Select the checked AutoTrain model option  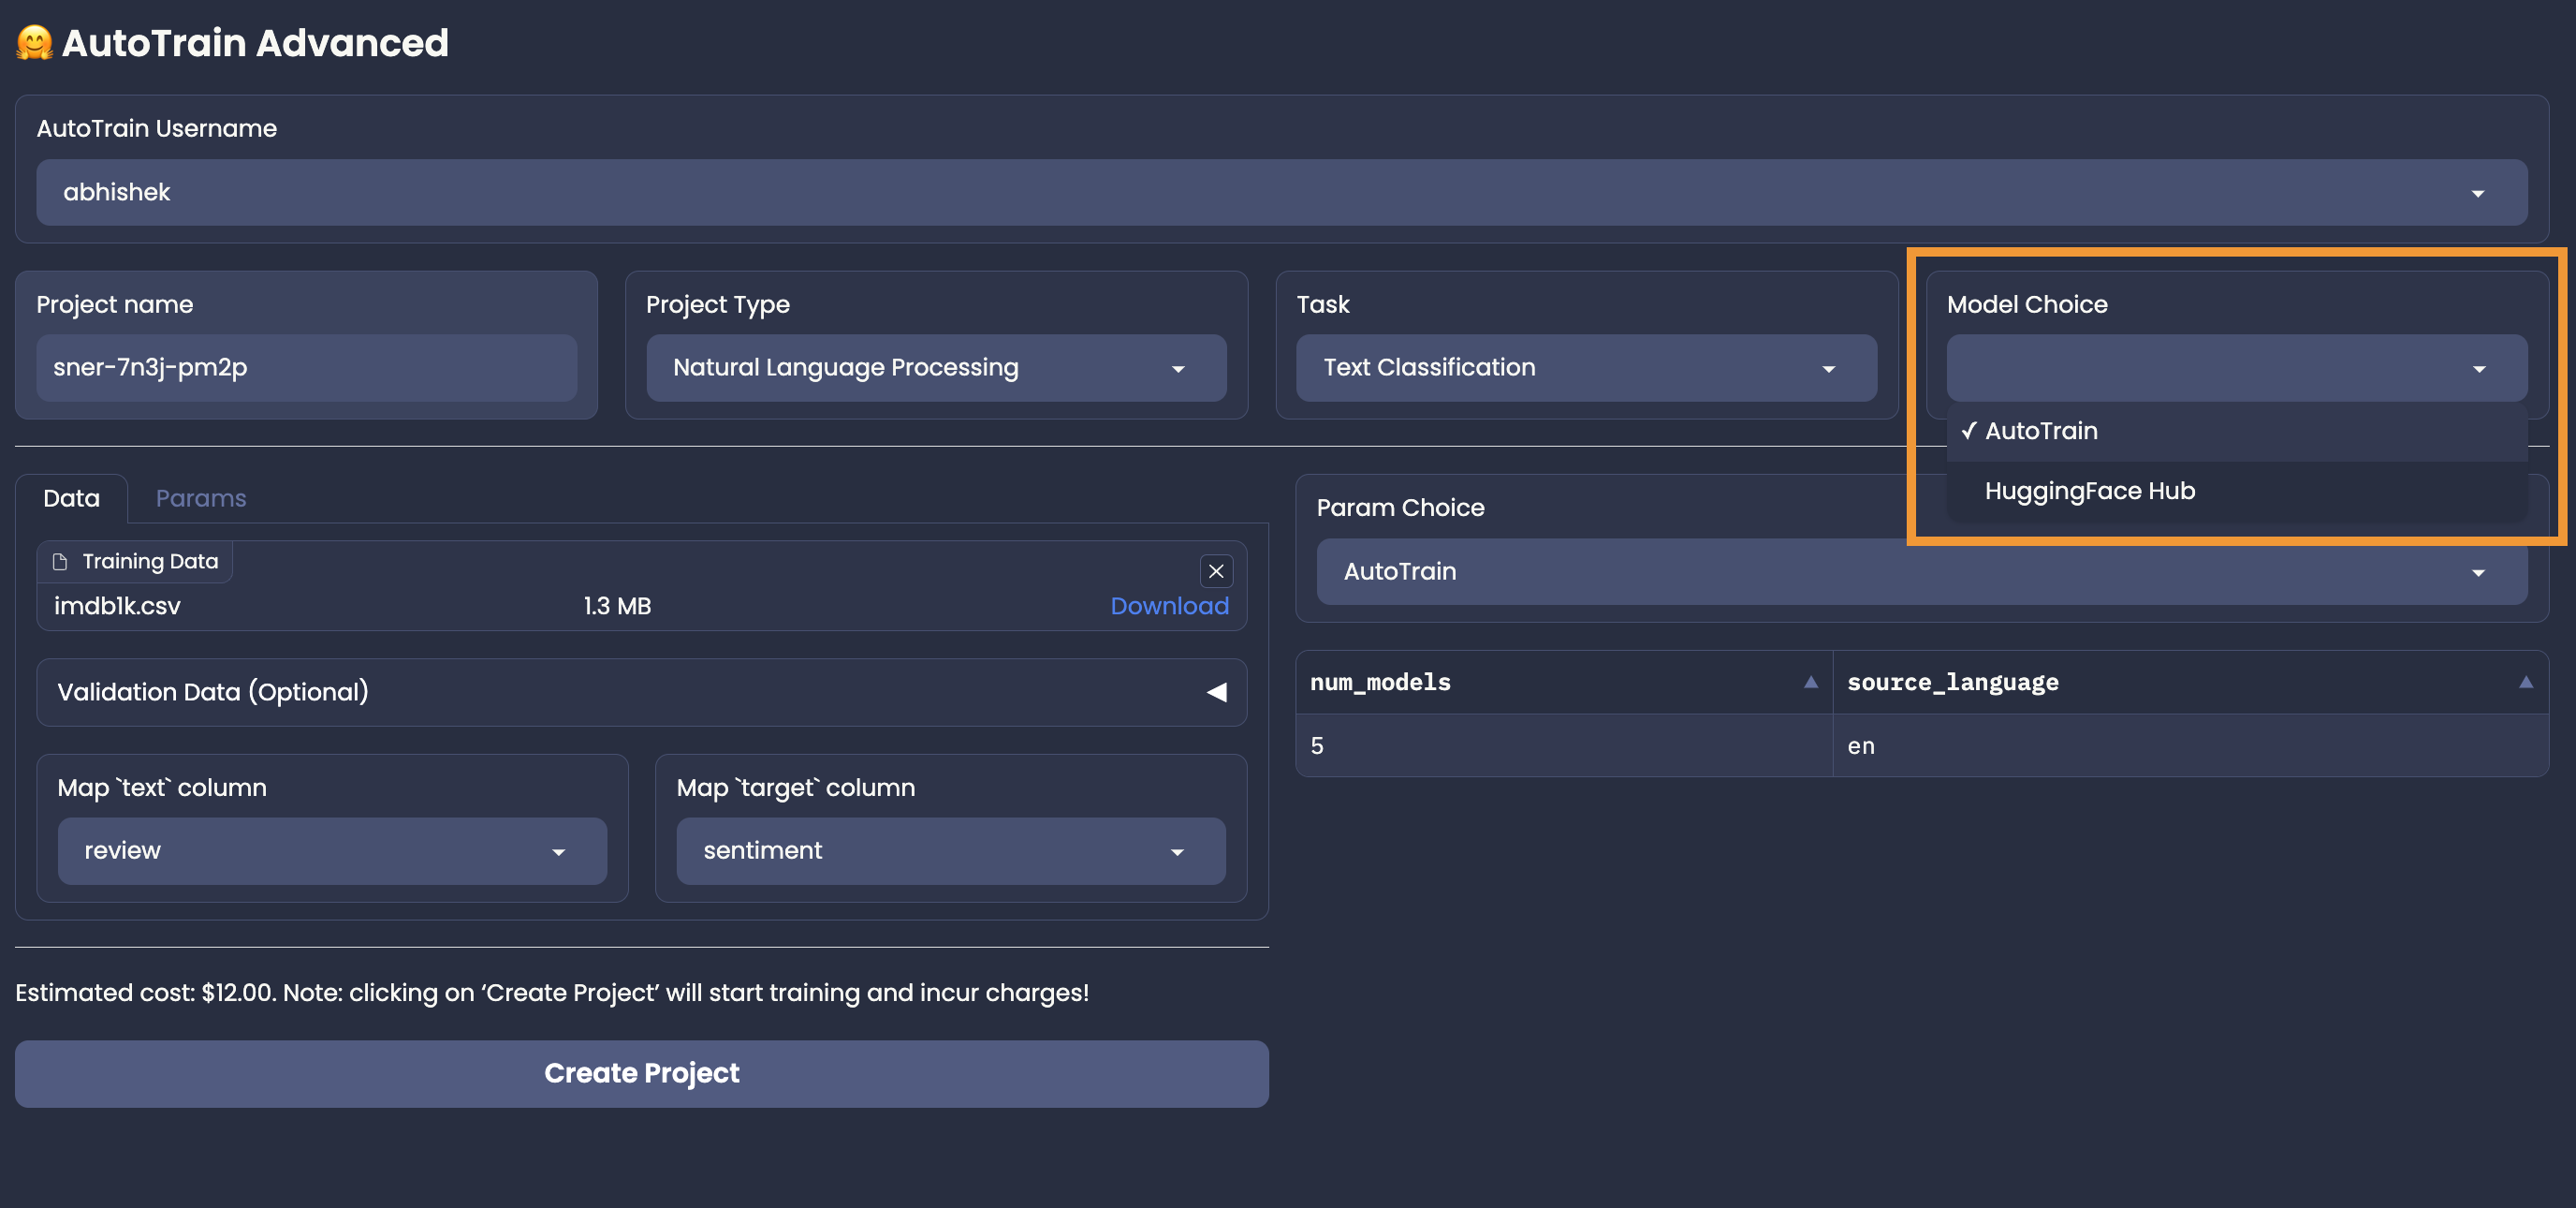tap(2040, 431)
